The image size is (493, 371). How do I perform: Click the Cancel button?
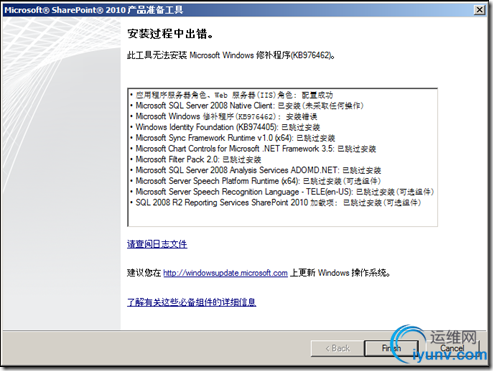[x=452, y=348]
